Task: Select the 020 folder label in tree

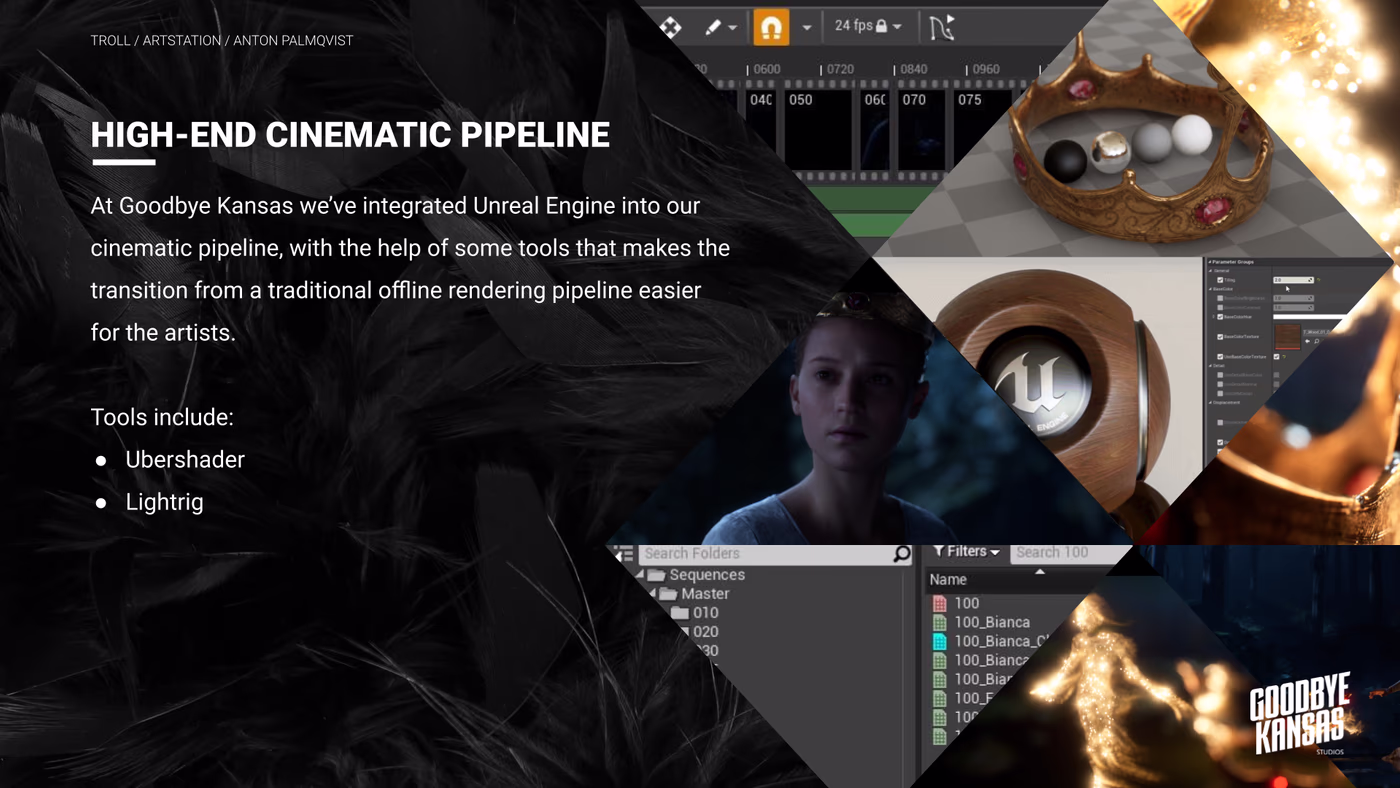Action: 706,632
